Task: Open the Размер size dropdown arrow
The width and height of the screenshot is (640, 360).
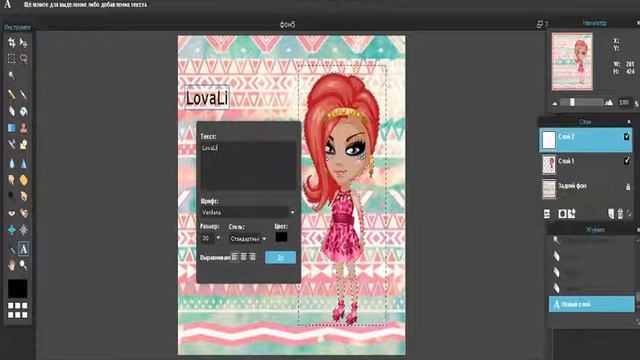Action: [218, 238]
